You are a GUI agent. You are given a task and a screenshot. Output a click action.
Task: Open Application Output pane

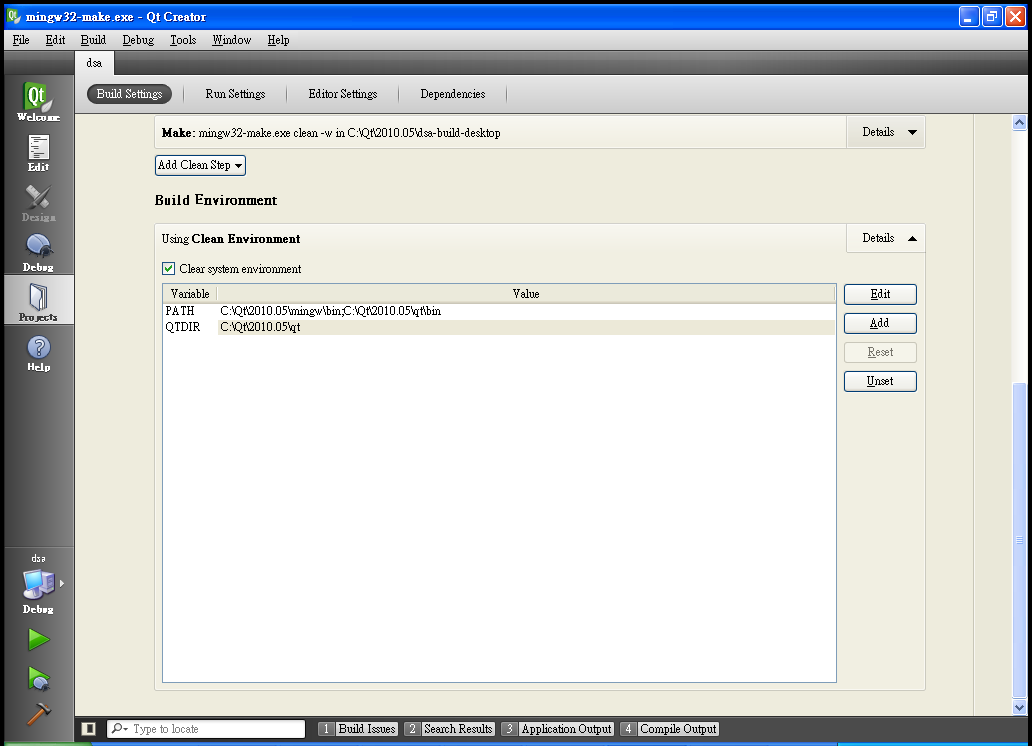557,729
